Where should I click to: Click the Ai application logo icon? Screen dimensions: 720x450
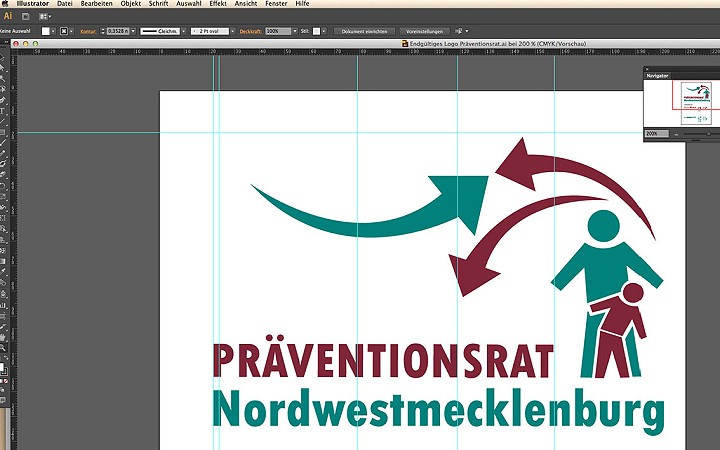(x=8, y=16)
